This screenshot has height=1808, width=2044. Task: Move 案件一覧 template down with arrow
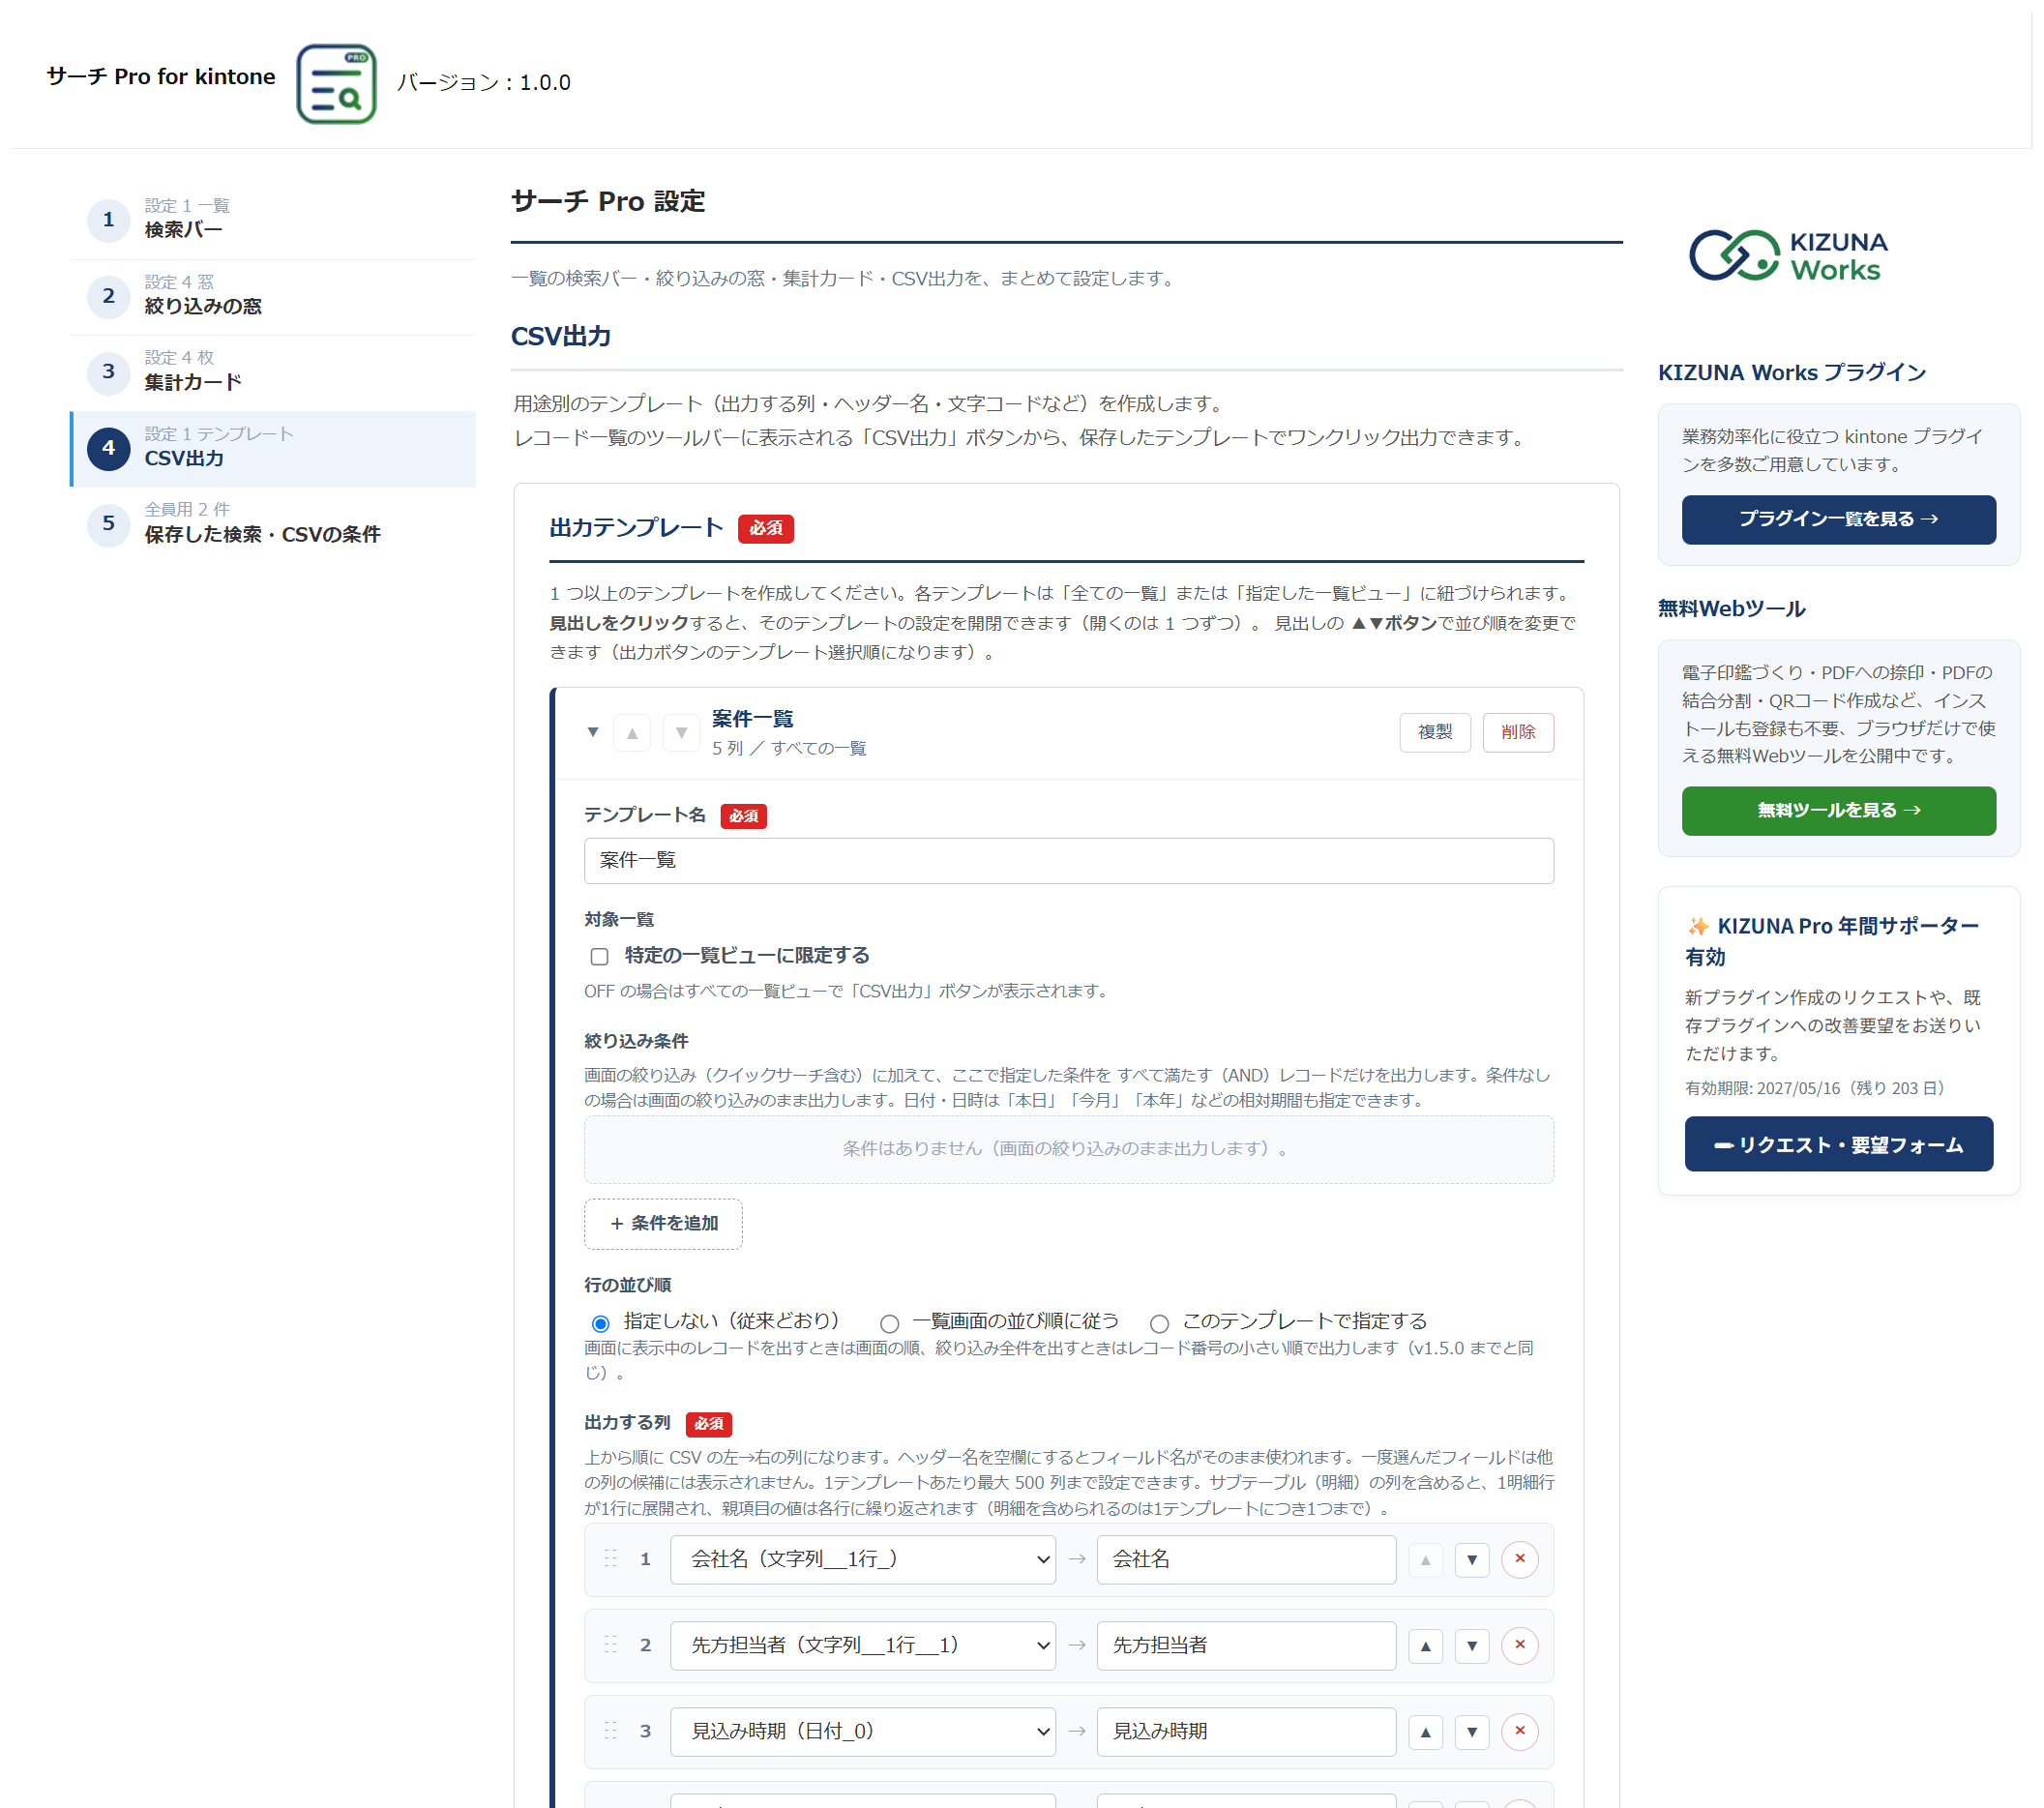(681, 733)
